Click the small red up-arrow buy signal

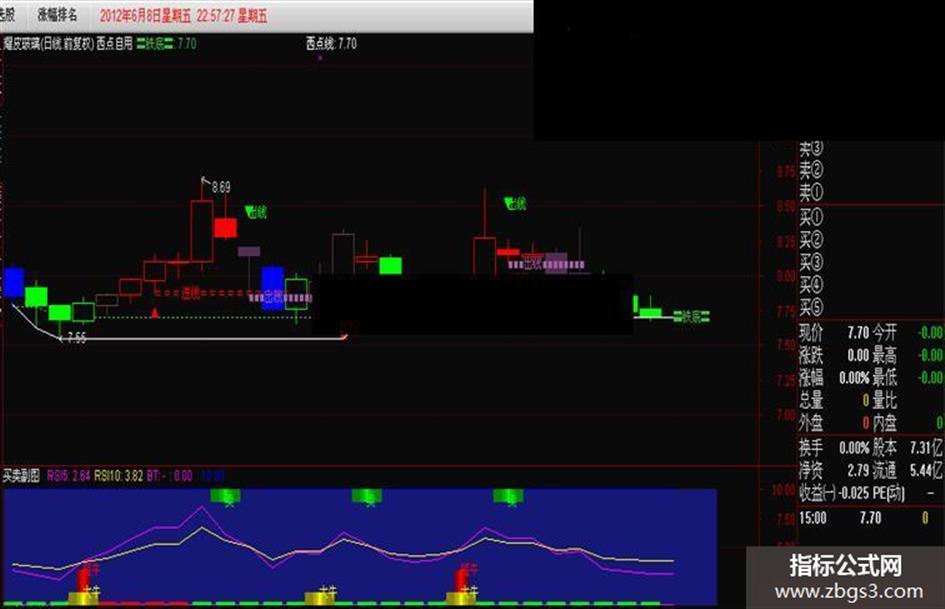click(155, 312)
